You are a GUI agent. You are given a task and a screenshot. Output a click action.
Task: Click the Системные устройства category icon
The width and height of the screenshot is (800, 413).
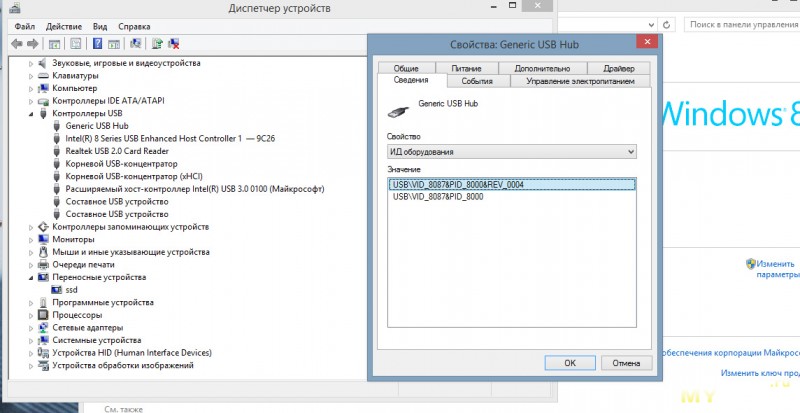coord(43,340)
